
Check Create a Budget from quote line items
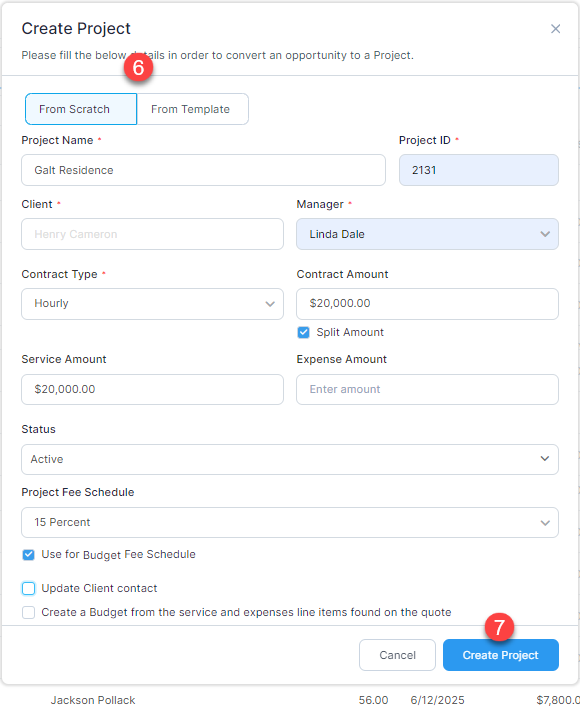(28, 613)
